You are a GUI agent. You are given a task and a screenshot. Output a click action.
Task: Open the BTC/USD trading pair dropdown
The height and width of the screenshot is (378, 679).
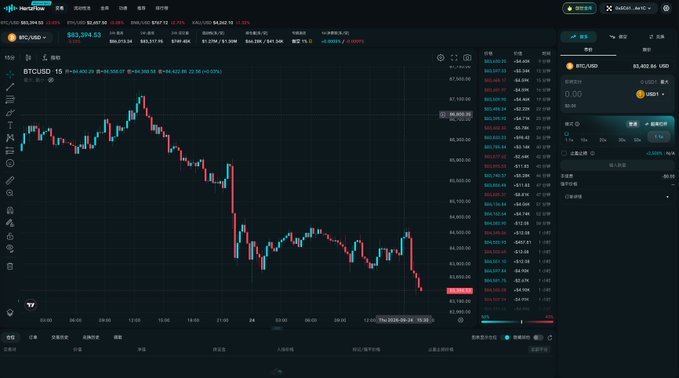click(27, 38)
